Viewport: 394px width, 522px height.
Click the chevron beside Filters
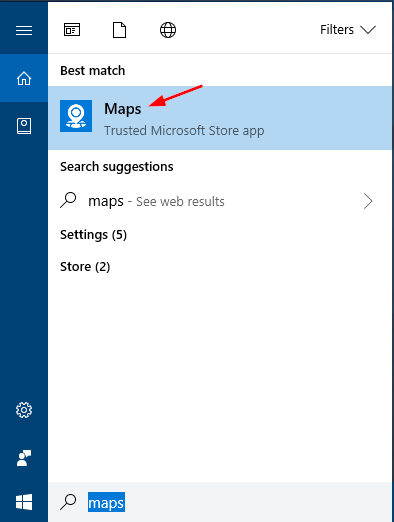368,30
